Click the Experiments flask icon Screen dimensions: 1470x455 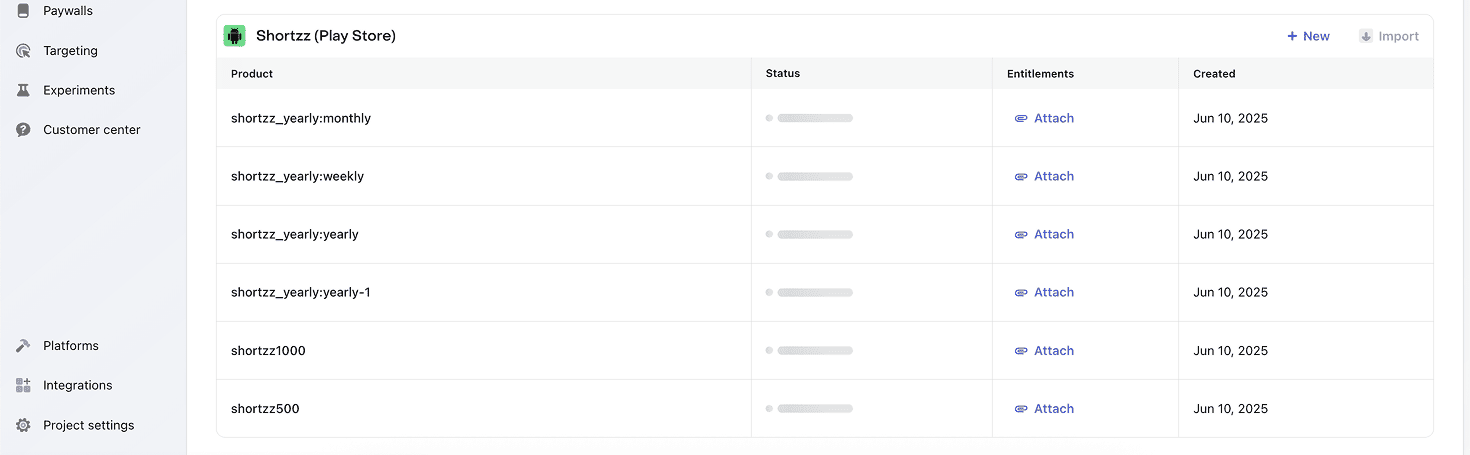pyautogui.click(x=23, y=90)
